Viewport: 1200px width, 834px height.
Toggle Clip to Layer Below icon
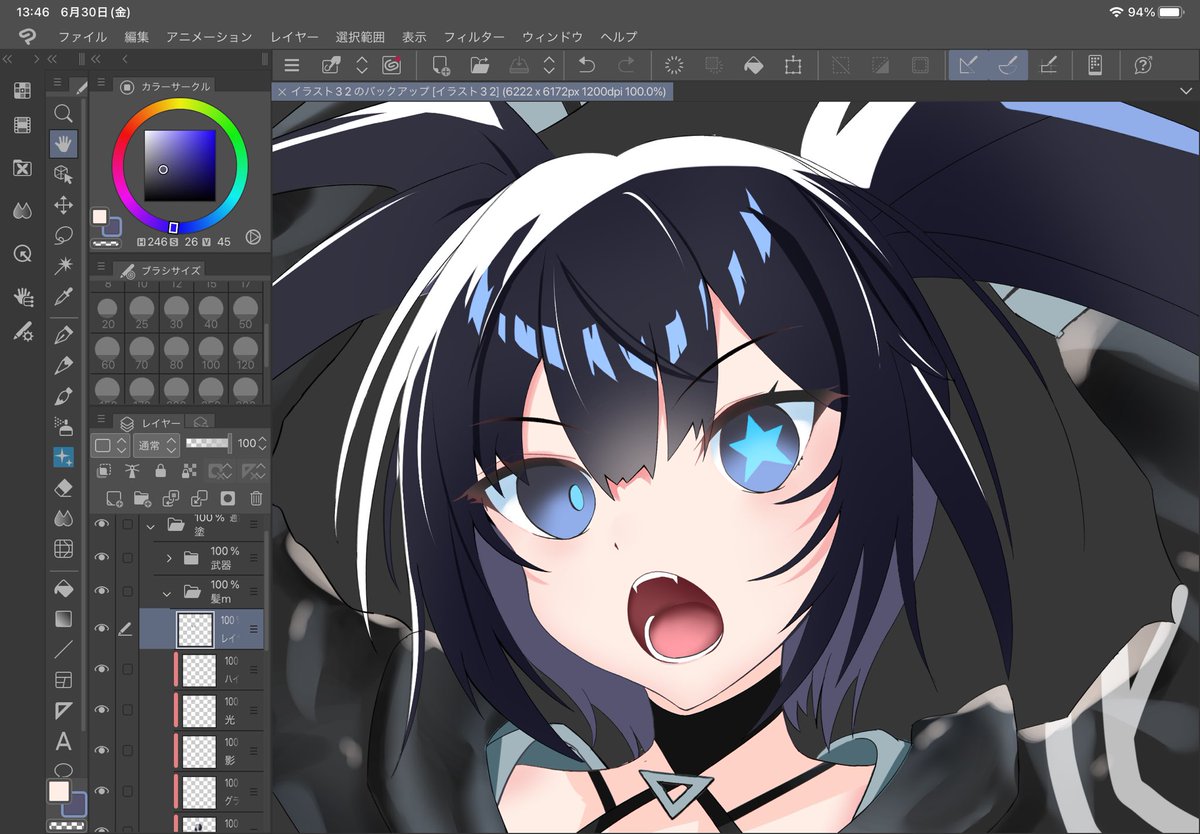click(x=104, y=471)
